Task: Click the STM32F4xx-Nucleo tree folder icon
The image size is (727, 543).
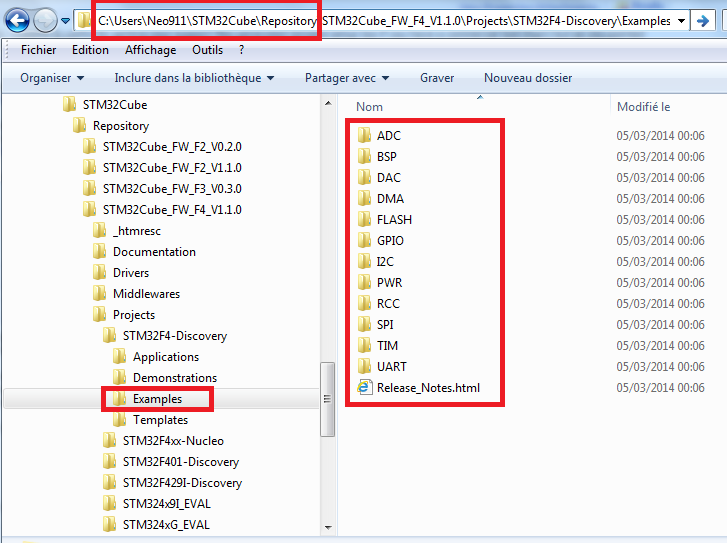Action: (109, 441)
